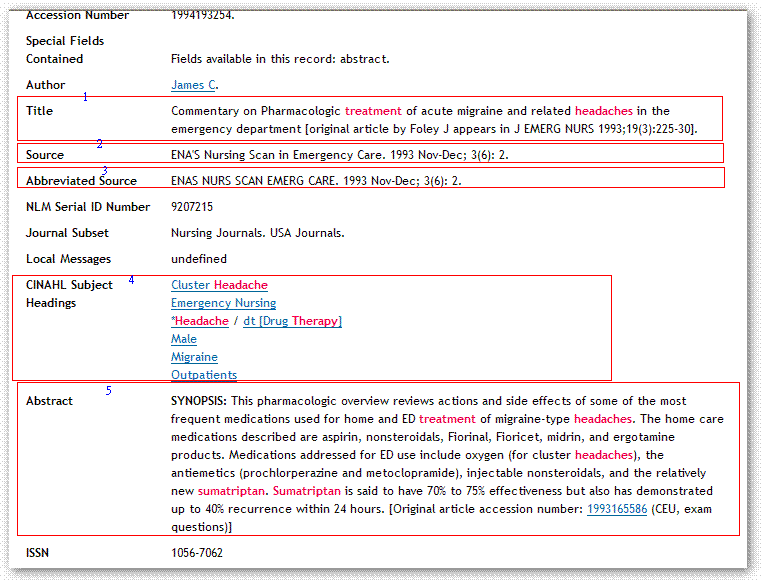Select the Accession Number value 1994193254
Viewport: 761px width, 582px height.
pyautogui.click(x=203, y=16)
